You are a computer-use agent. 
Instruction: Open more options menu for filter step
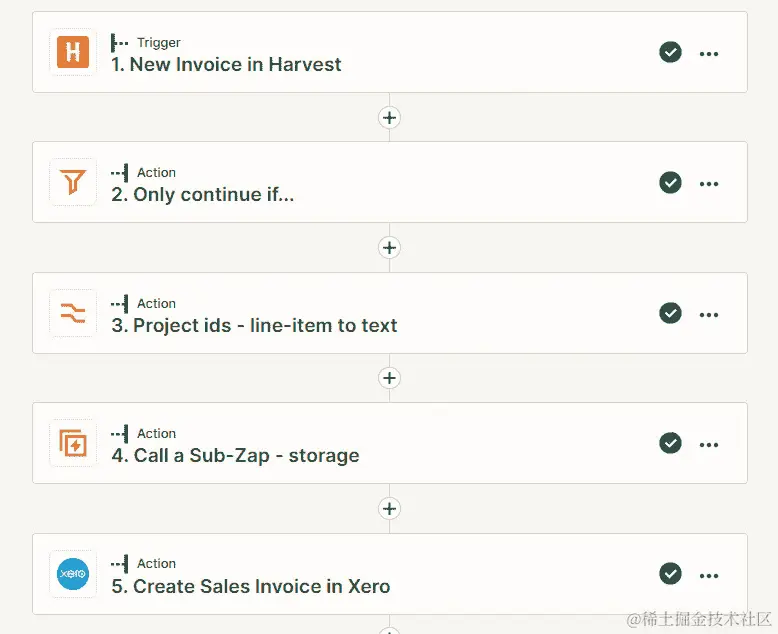pos(709,183)
